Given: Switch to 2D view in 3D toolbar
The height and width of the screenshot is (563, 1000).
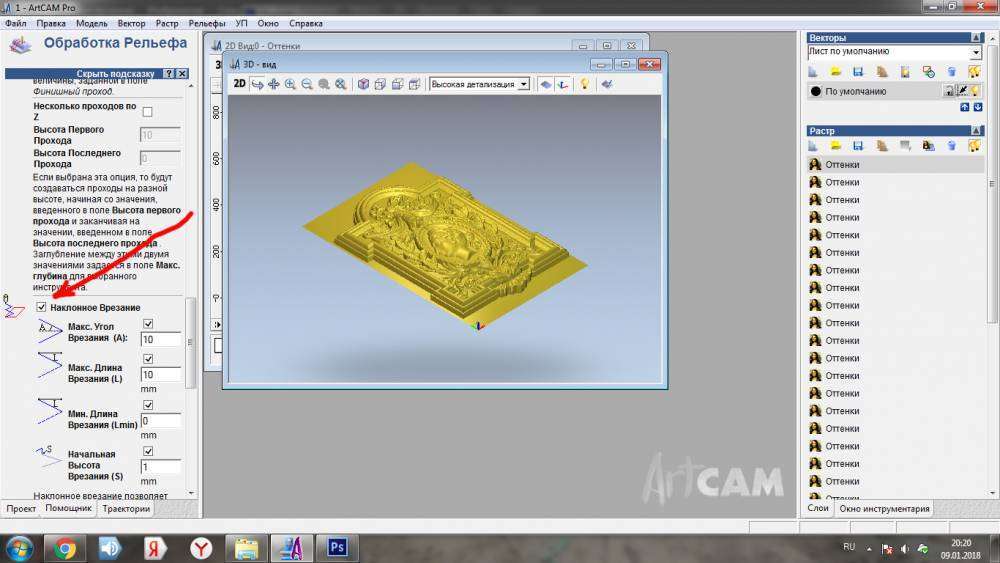Looking at the screenshot, I should point(239,85).
